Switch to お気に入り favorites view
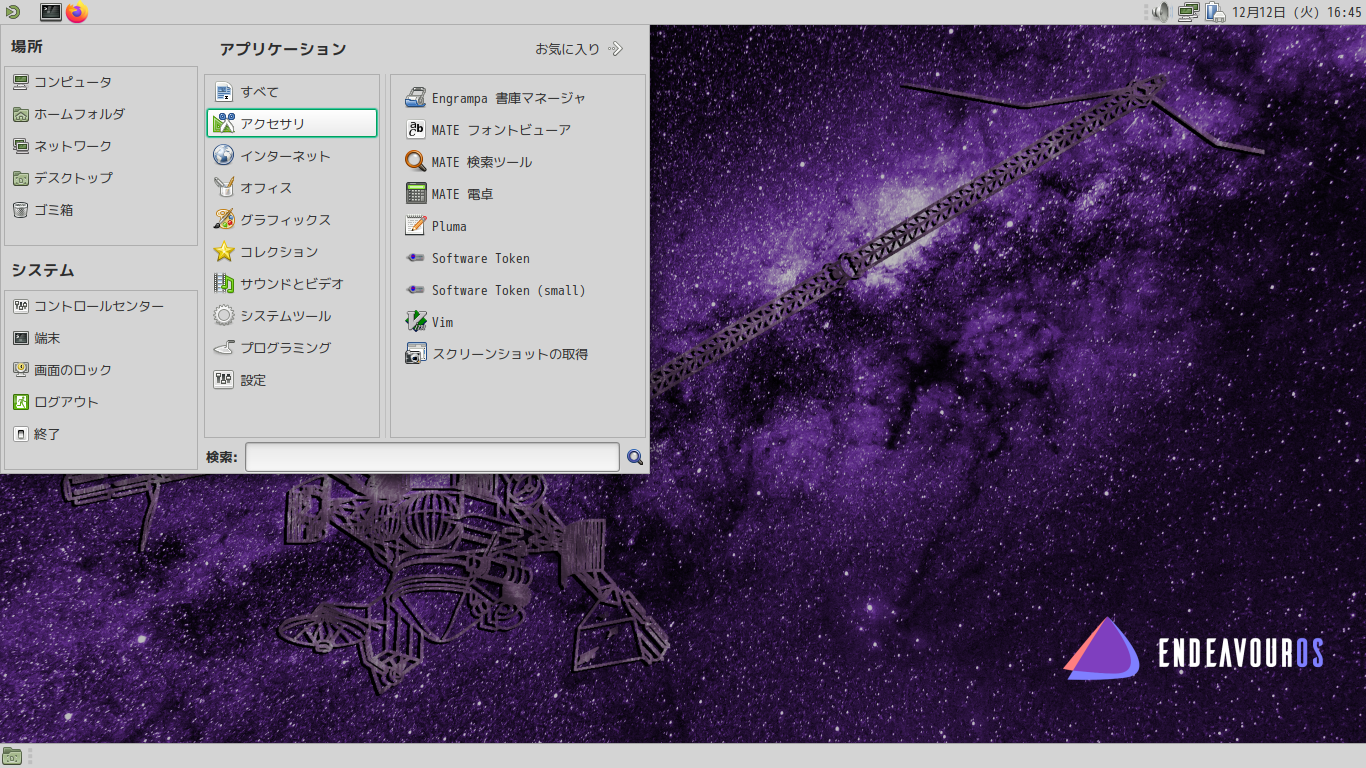1366x768 pixels. pos(579,48)
